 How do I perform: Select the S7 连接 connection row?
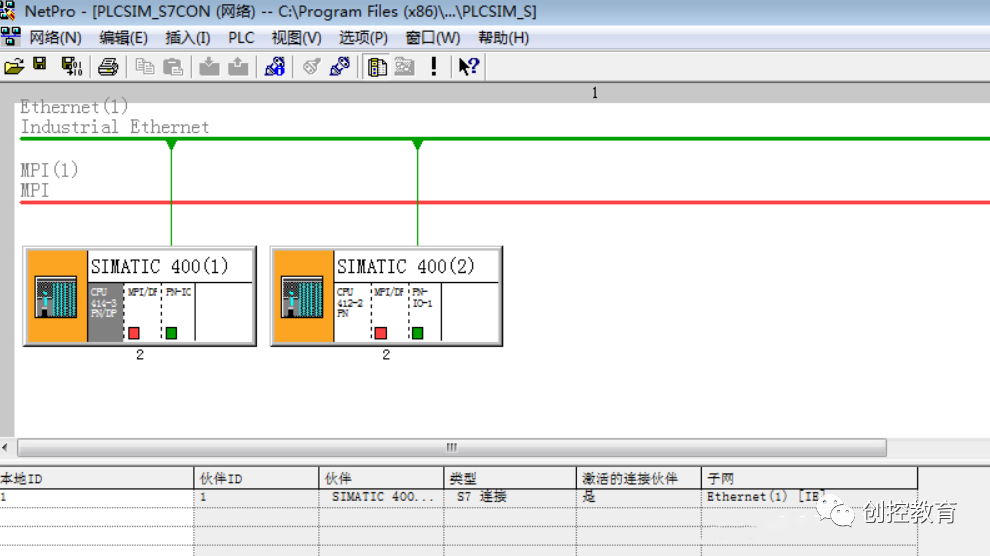tap(458, 497)
